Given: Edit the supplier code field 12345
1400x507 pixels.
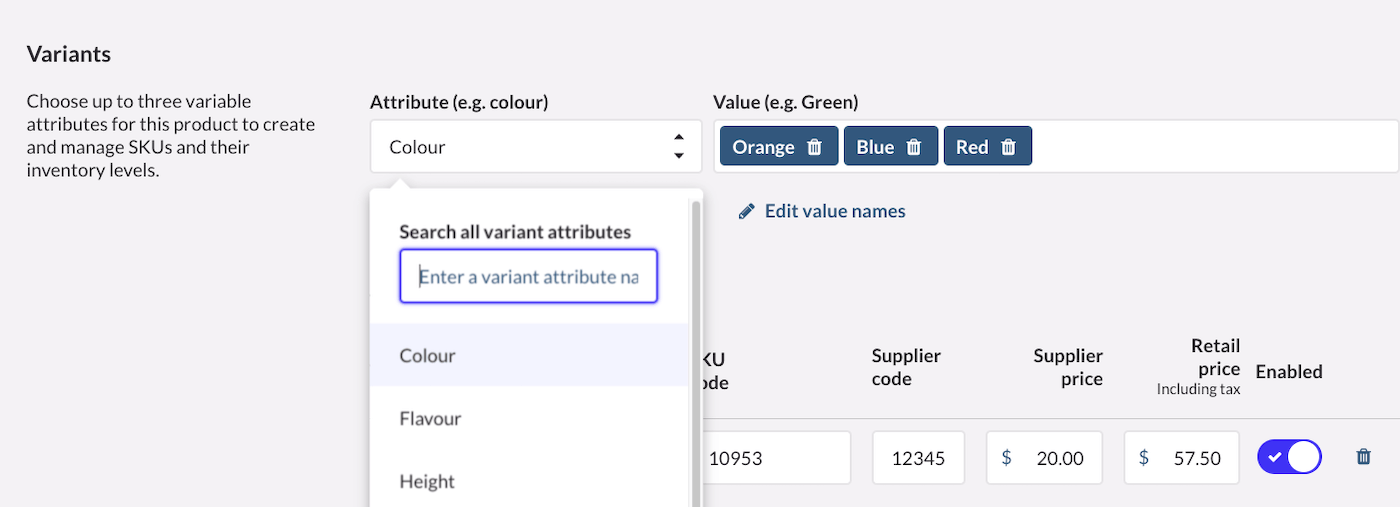Looking at the screenshot, I should point(918,458).
